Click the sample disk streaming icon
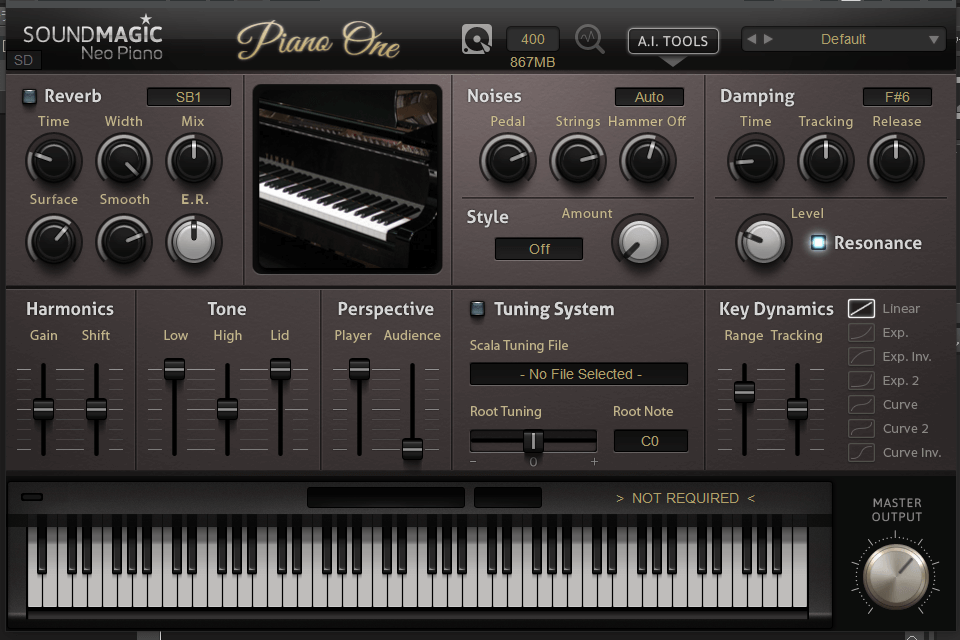The image size is (960, 640). [x=476, y=39]
